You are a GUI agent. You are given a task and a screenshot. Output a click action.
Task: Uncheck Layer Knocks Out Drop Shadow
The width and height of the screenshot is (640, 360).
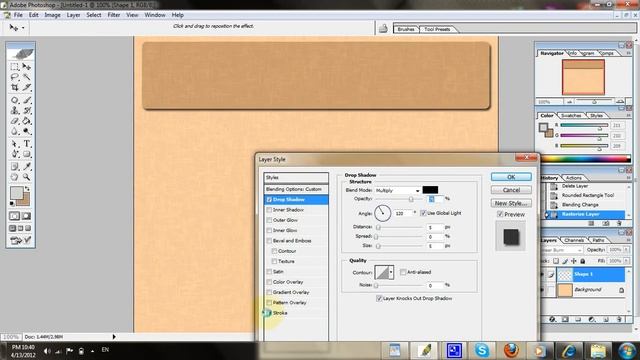(379, 298)
